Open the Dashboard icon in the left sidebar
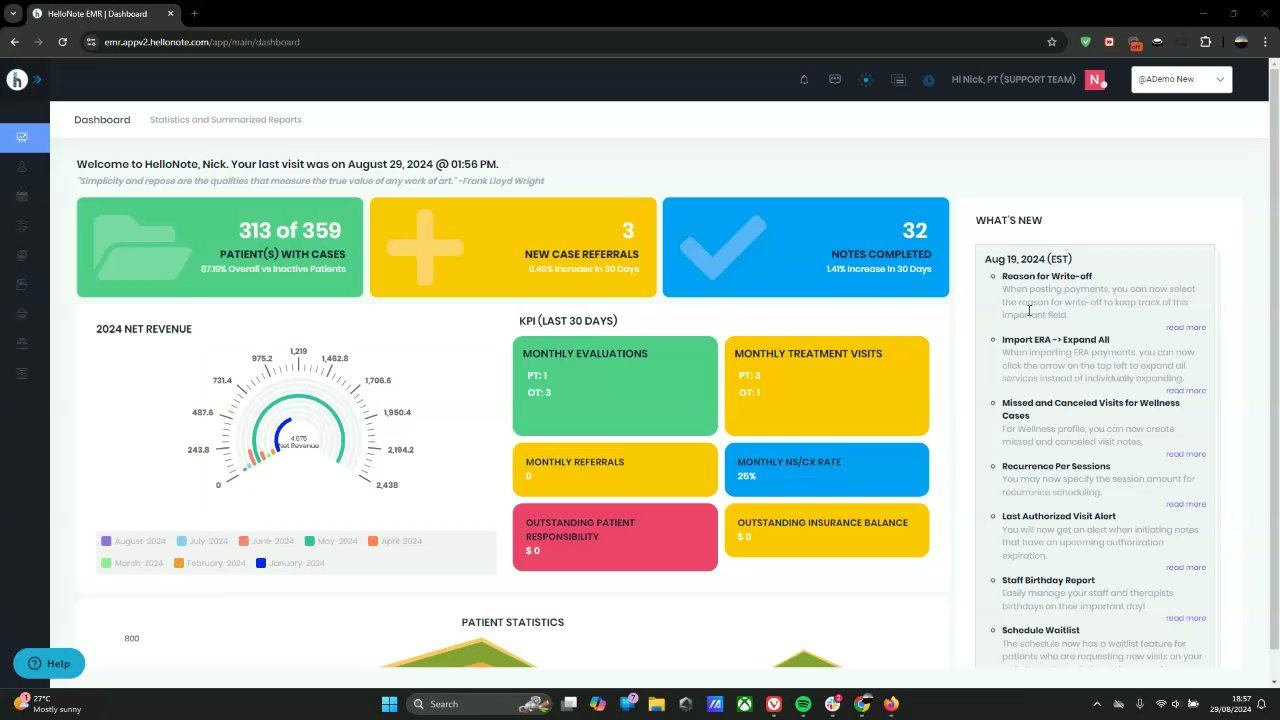Viewport: 1280px width, 720px height. point(22,137)
